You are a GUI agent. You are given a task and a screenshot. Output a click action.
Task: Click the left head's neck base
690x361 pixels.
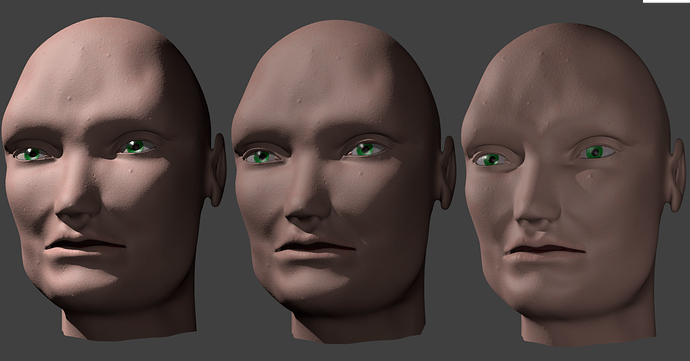(128, 327)
